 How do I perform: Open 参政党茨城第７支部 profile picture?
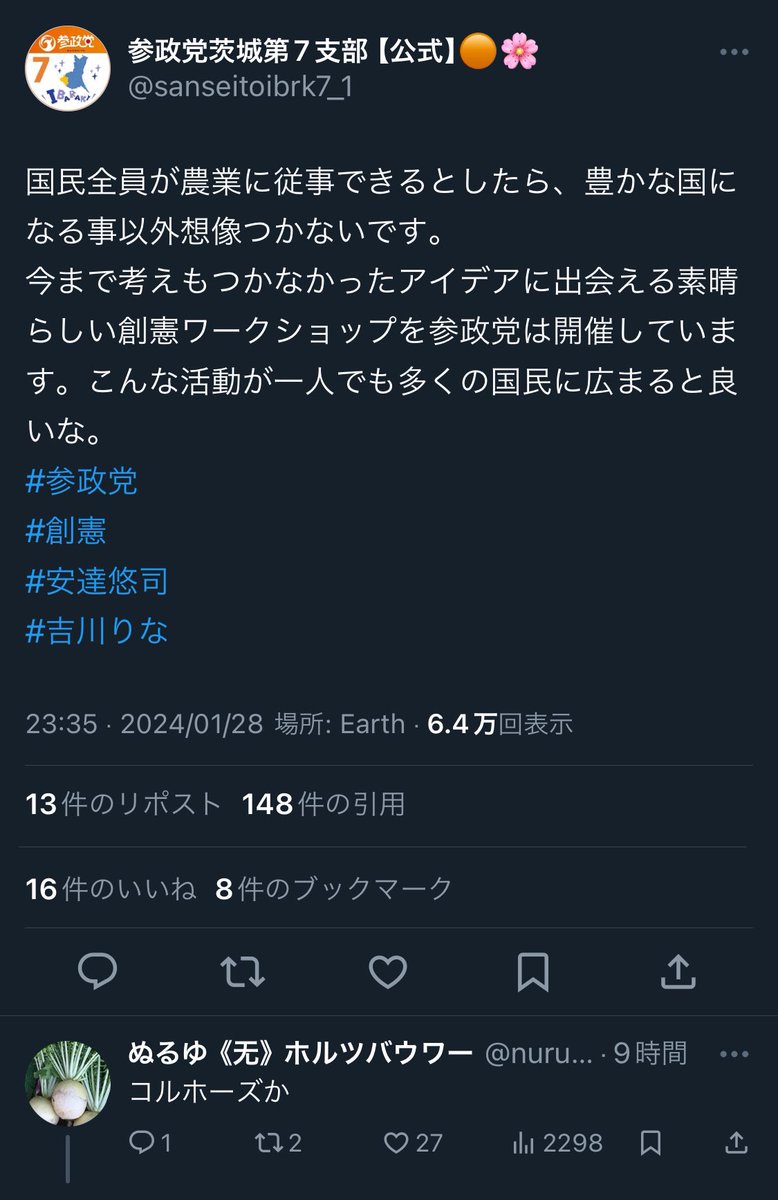pos(68,69)
